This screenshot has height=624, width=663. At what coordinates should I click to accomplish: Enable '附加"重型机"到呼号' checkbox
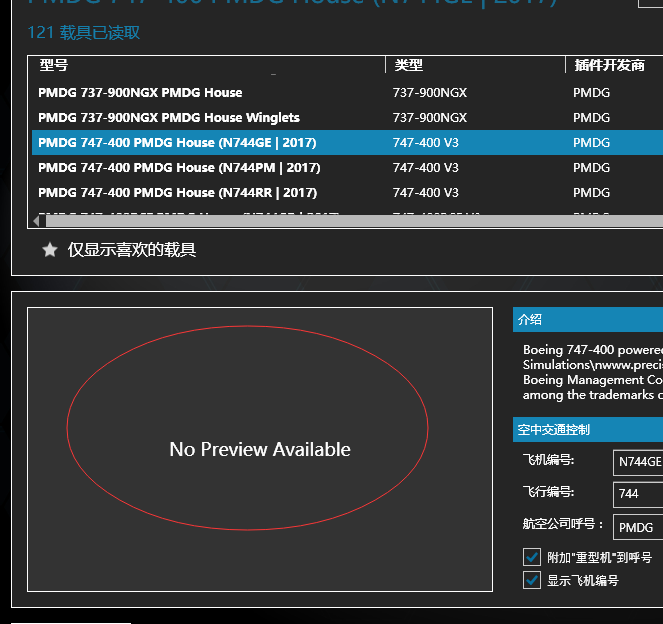pyautogui.click(x=532, y=557)
